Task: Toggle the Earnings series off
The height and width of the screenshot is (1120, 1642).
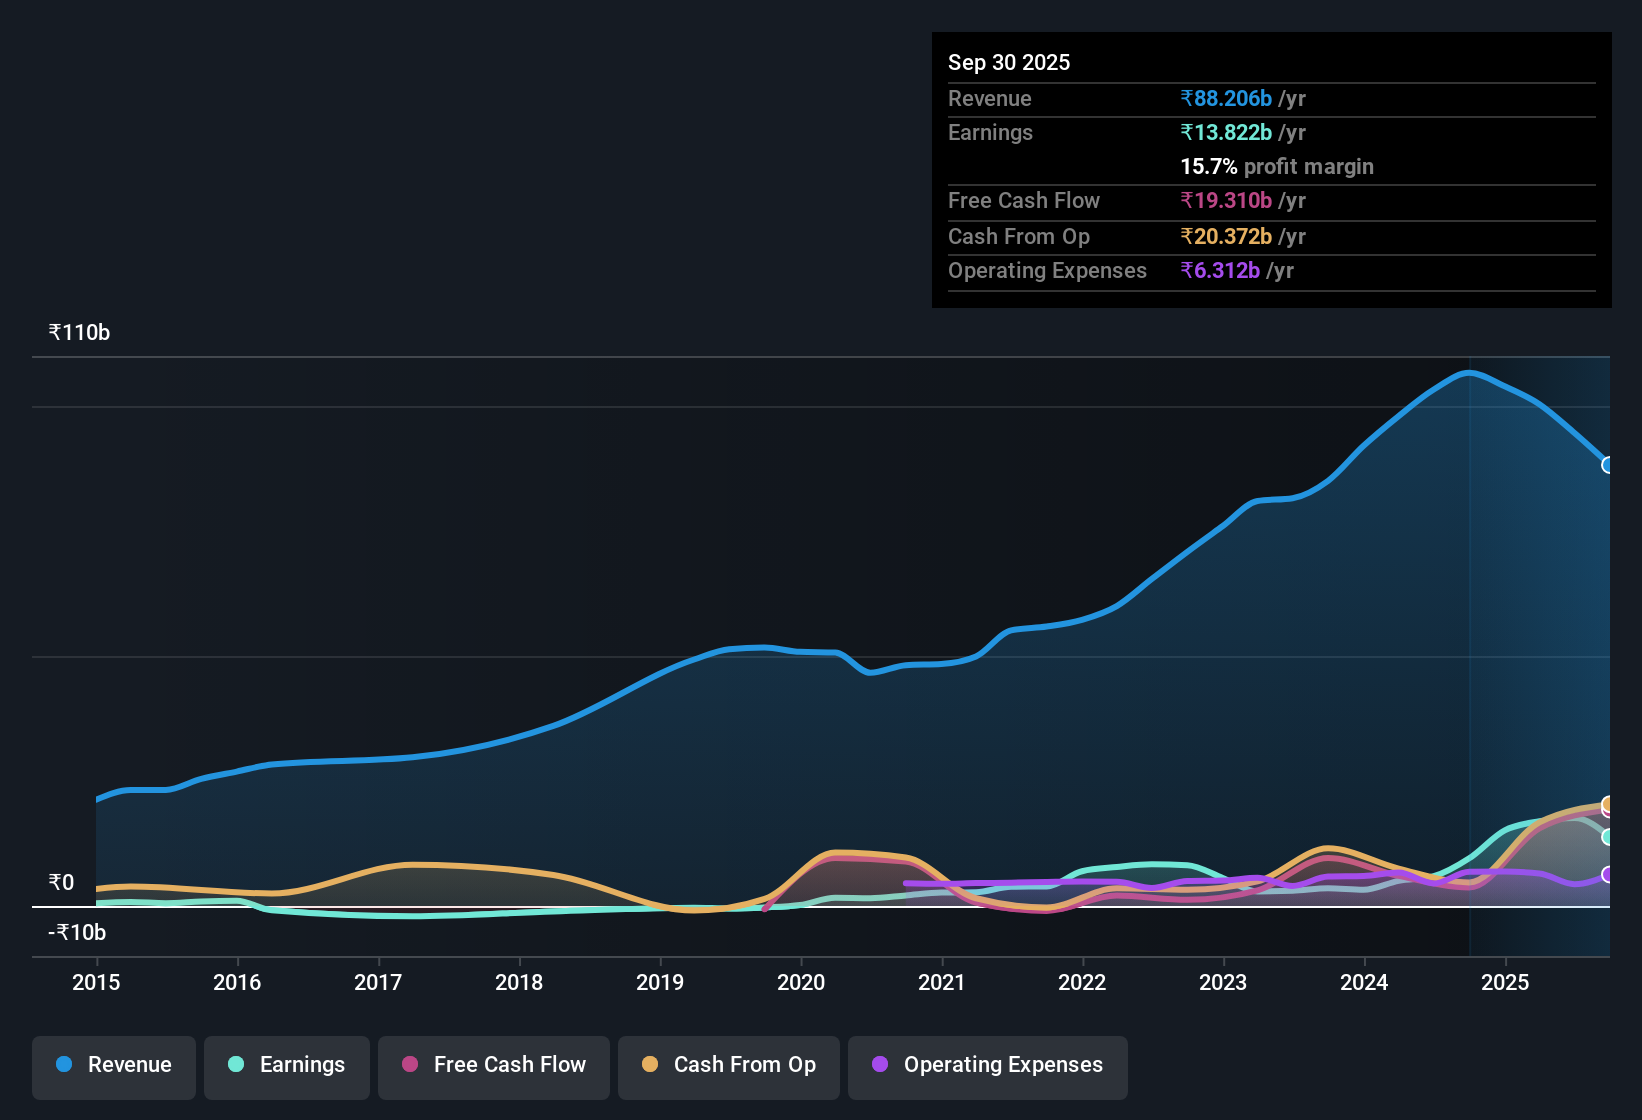Action: (286, 1065)
